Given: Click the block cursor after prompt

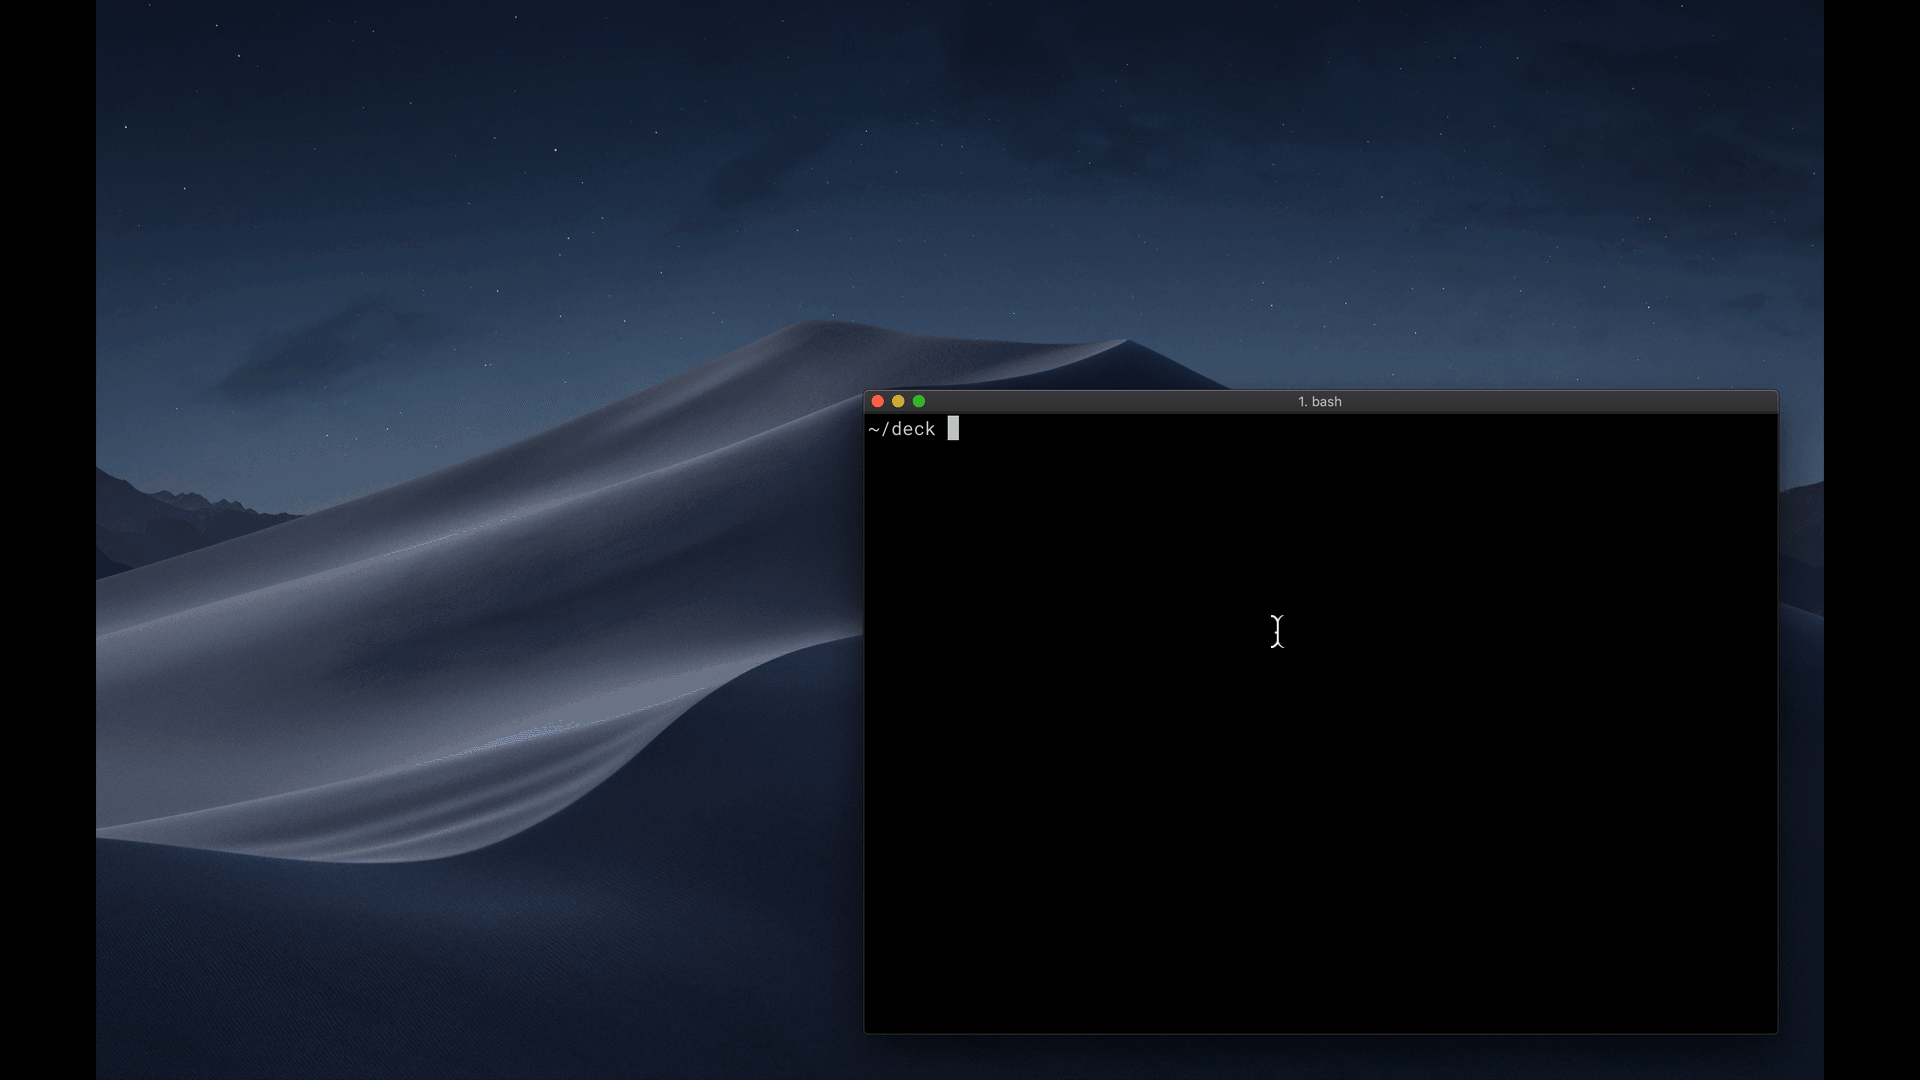Looking at the screenshot, I should (x=953, y=429).
